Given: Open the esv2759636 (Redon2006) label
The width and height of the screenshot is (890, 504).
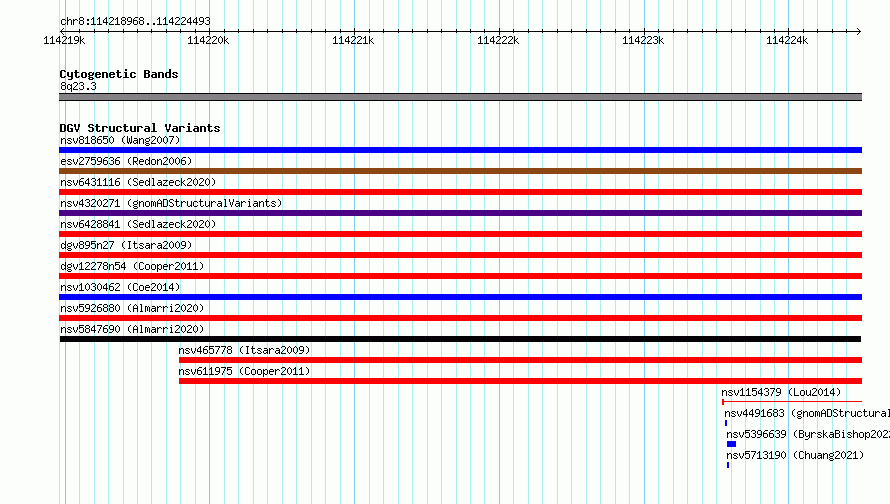Looking at the screenshot, I should (126, 161).
